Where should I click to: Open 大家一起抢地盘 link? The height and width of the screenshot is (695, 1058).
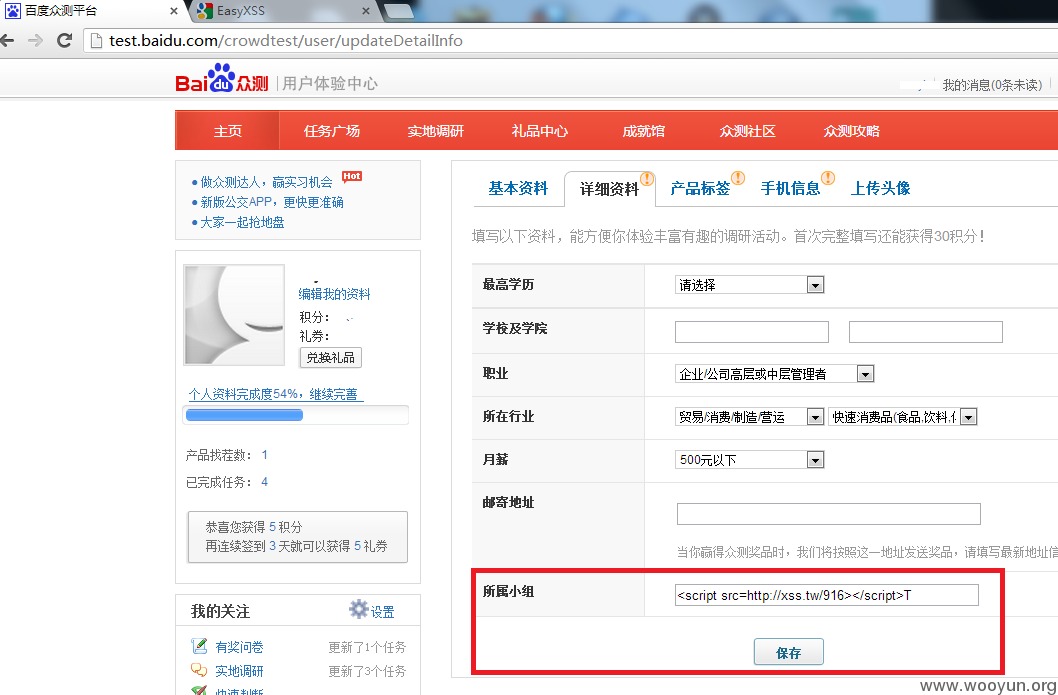242,222
